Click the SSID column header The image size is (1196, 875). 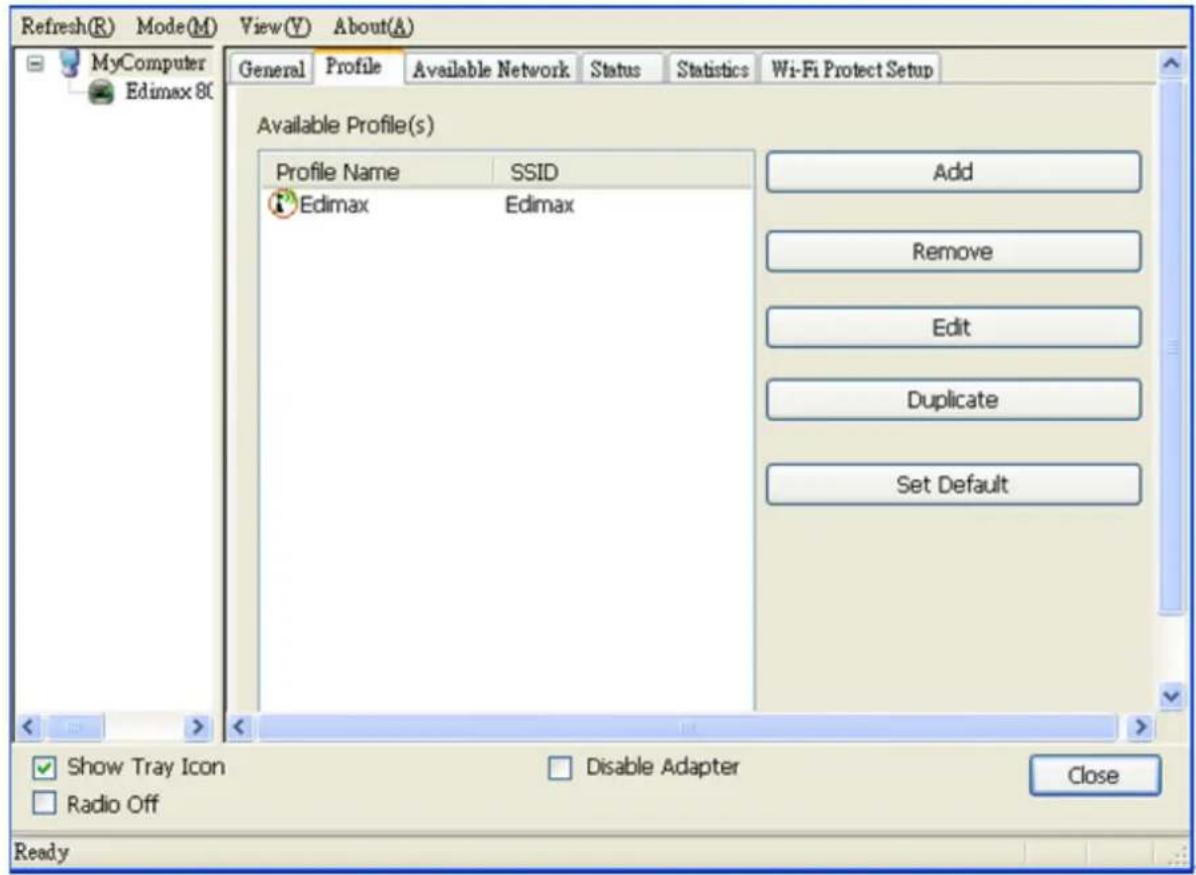[623, 172]
